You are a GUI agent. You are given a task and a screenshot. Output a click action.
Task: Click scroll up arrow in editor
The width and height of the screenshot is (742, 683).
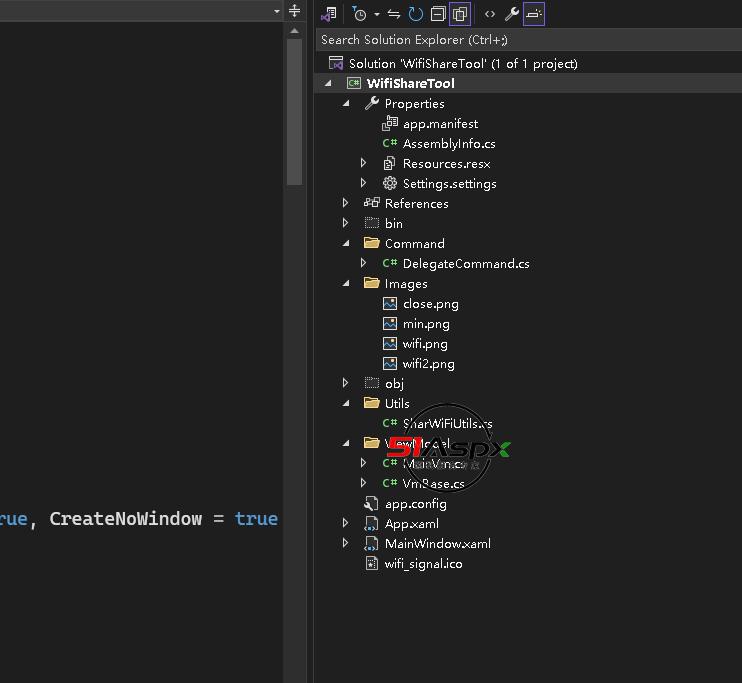(x=294, y=31)
